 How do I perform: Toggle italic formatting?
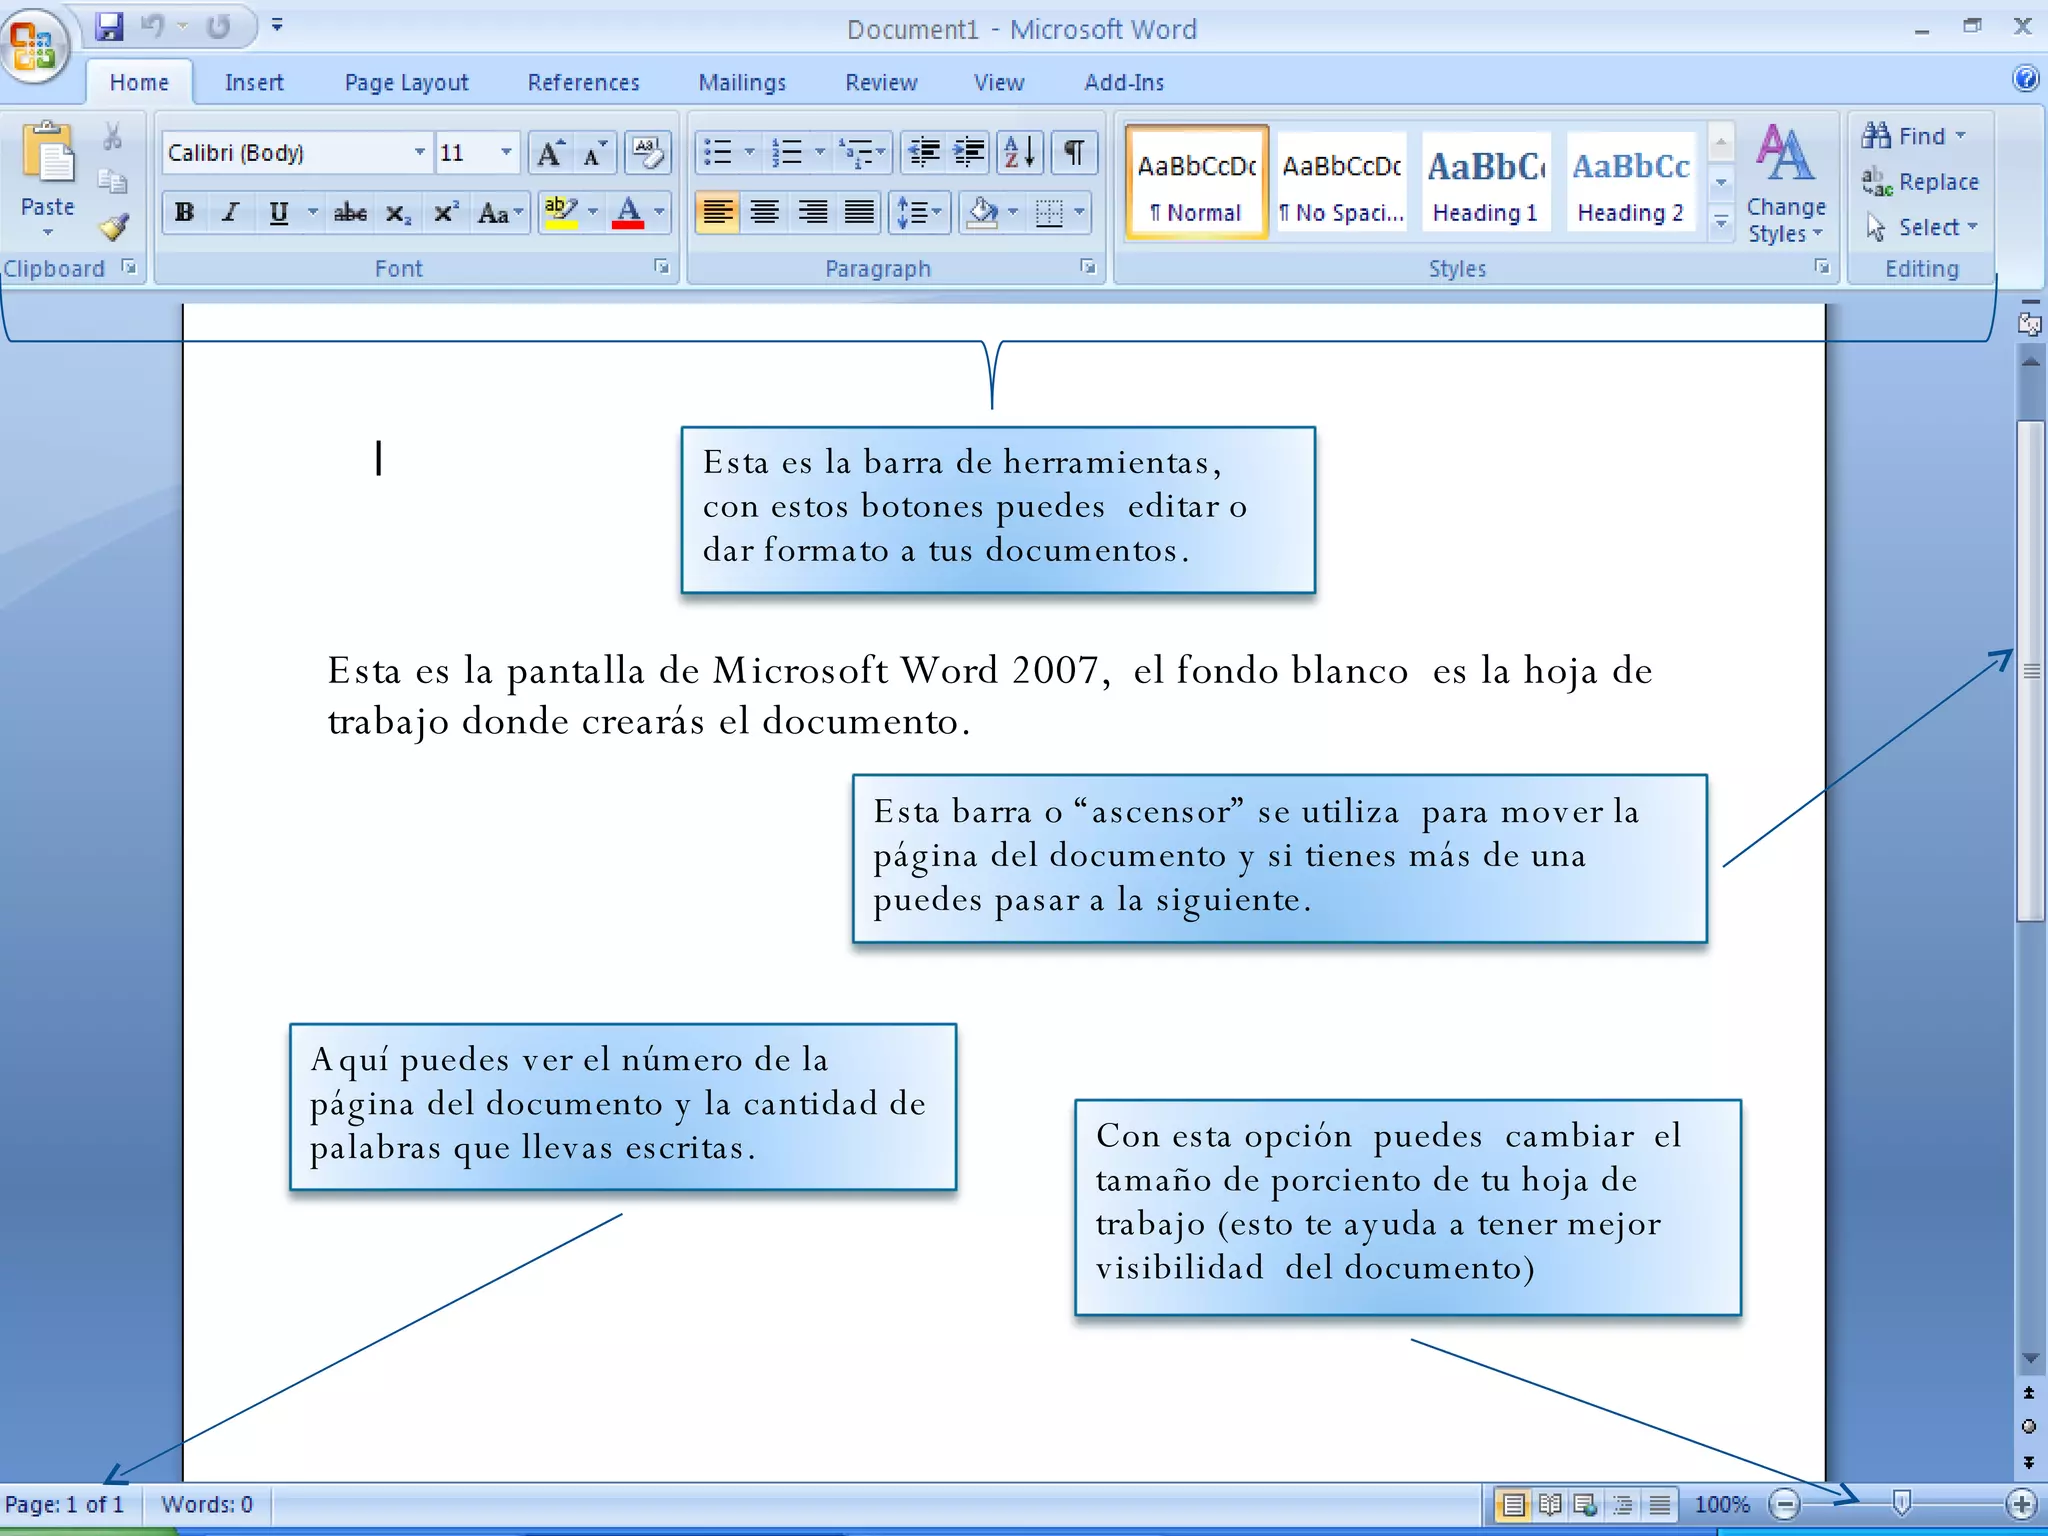click(x=231, y=212)
